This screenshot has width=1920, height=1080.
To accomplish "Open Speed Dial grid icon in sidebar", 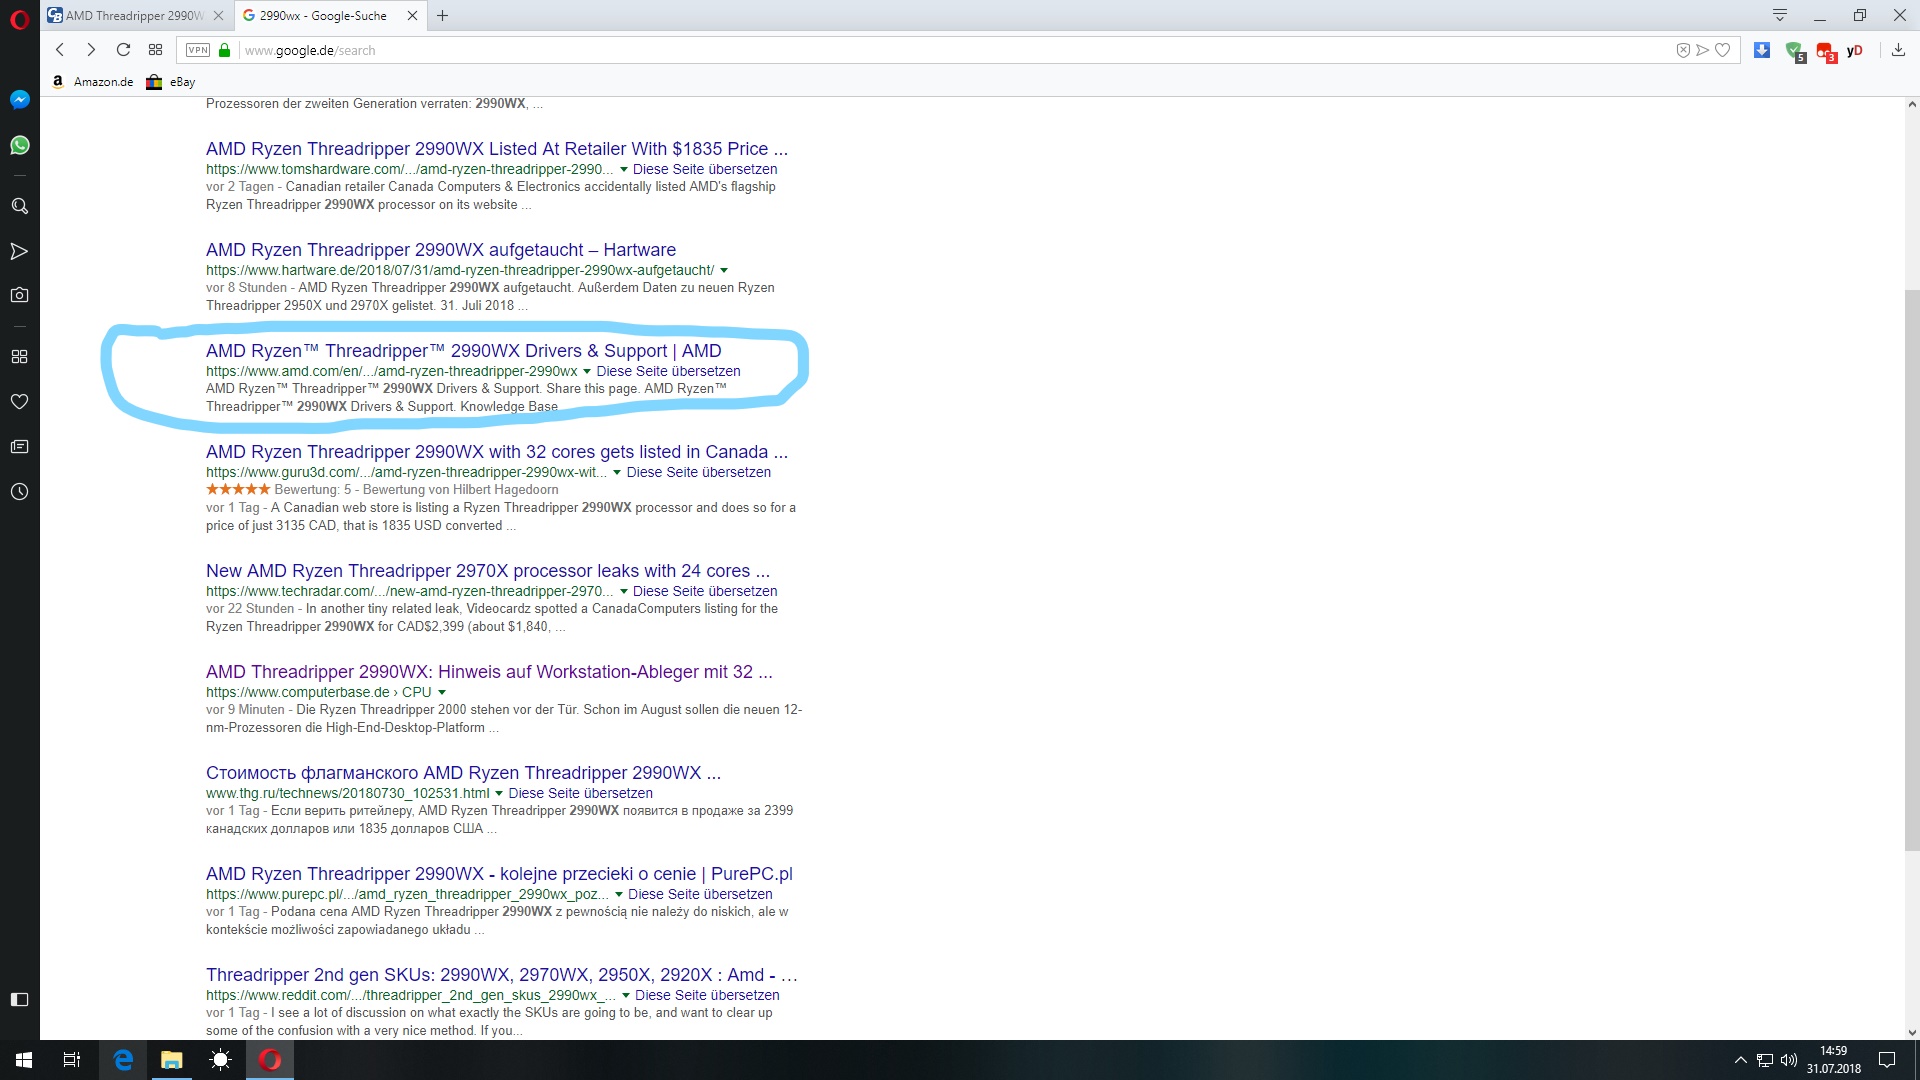I will coord(19,357).
